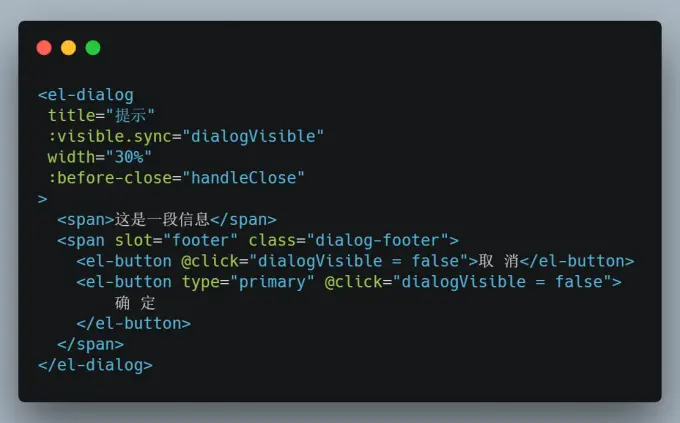This screenshot has height=423, width=680.
Task: Click the green maximize dot
Action: coord(93,48)
